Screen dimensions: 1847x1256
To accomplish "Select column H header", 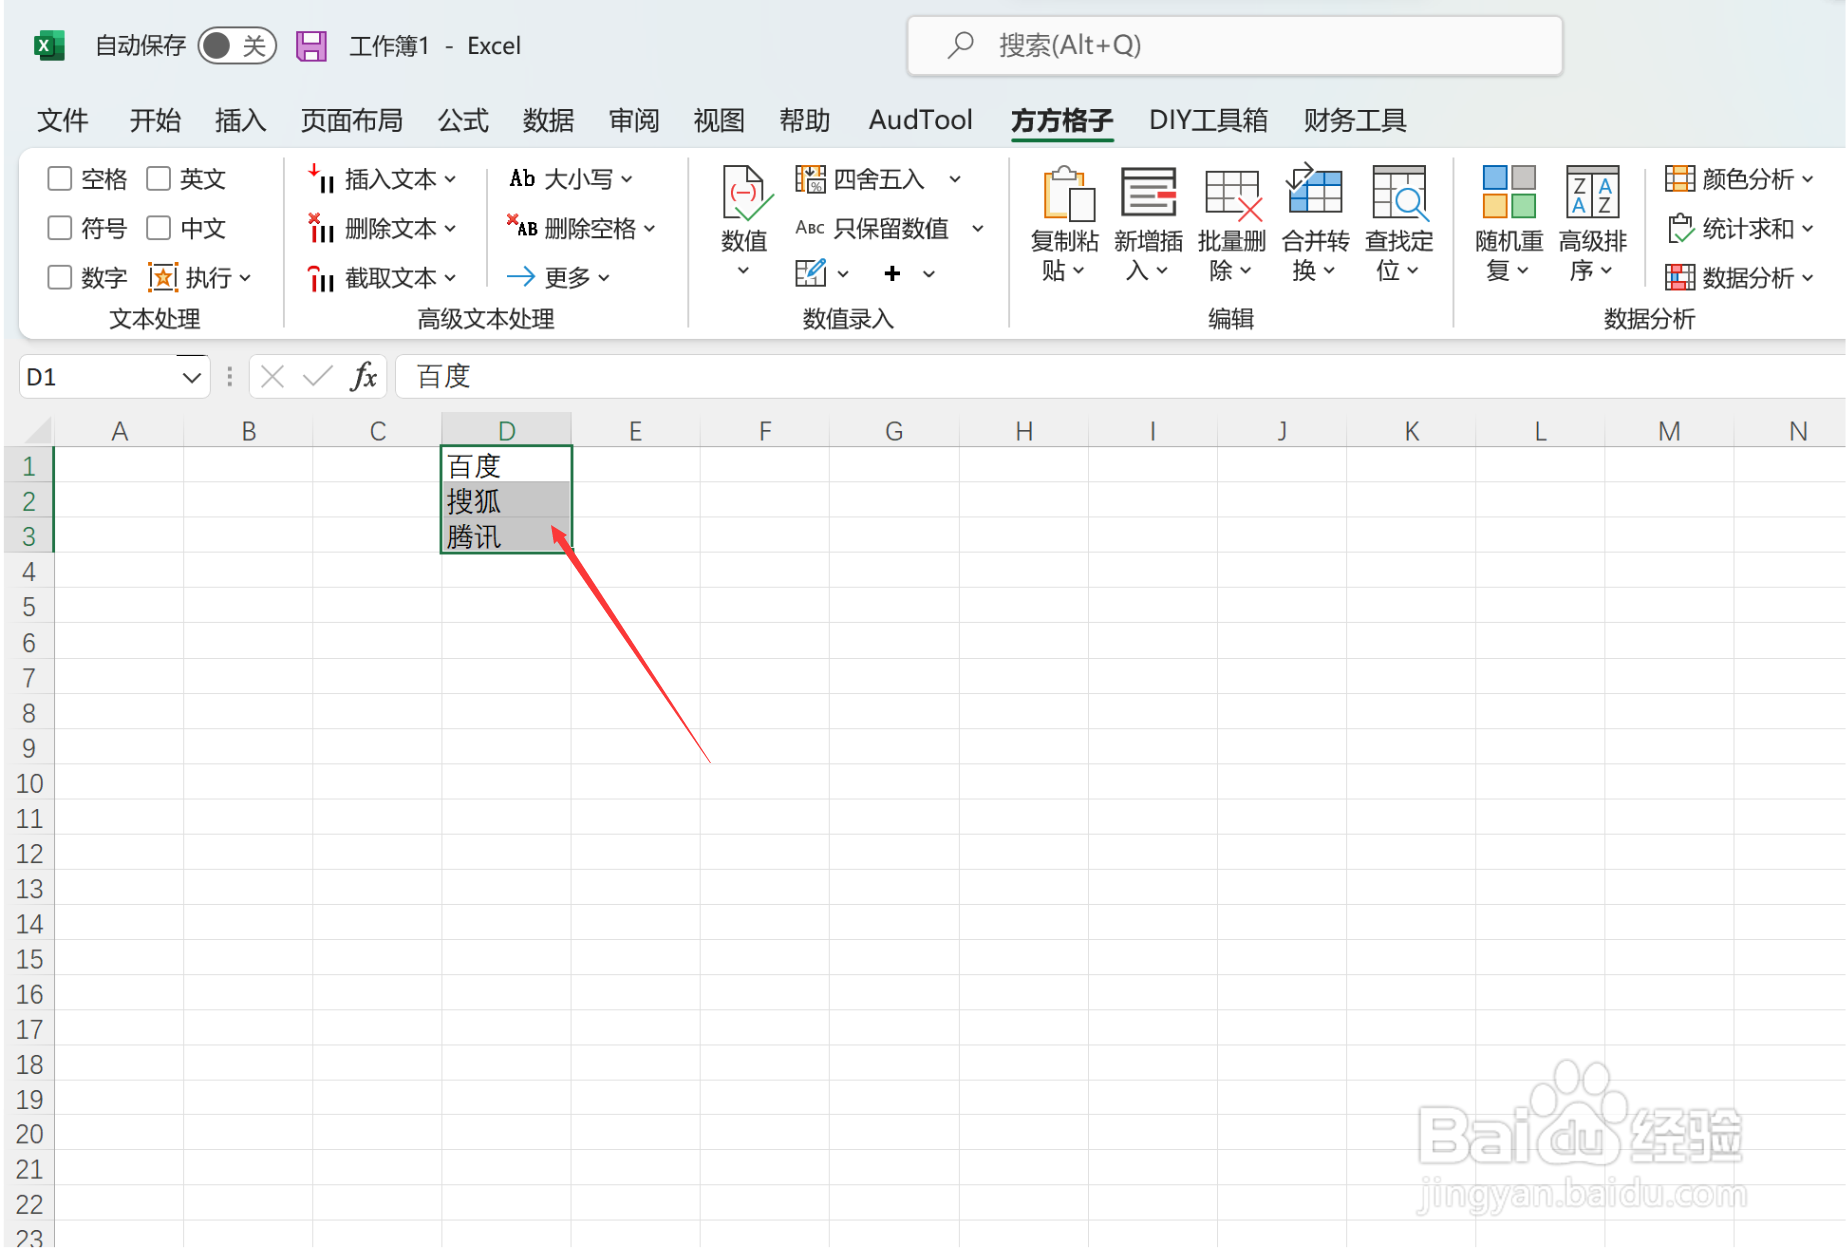I will 1024,431.
